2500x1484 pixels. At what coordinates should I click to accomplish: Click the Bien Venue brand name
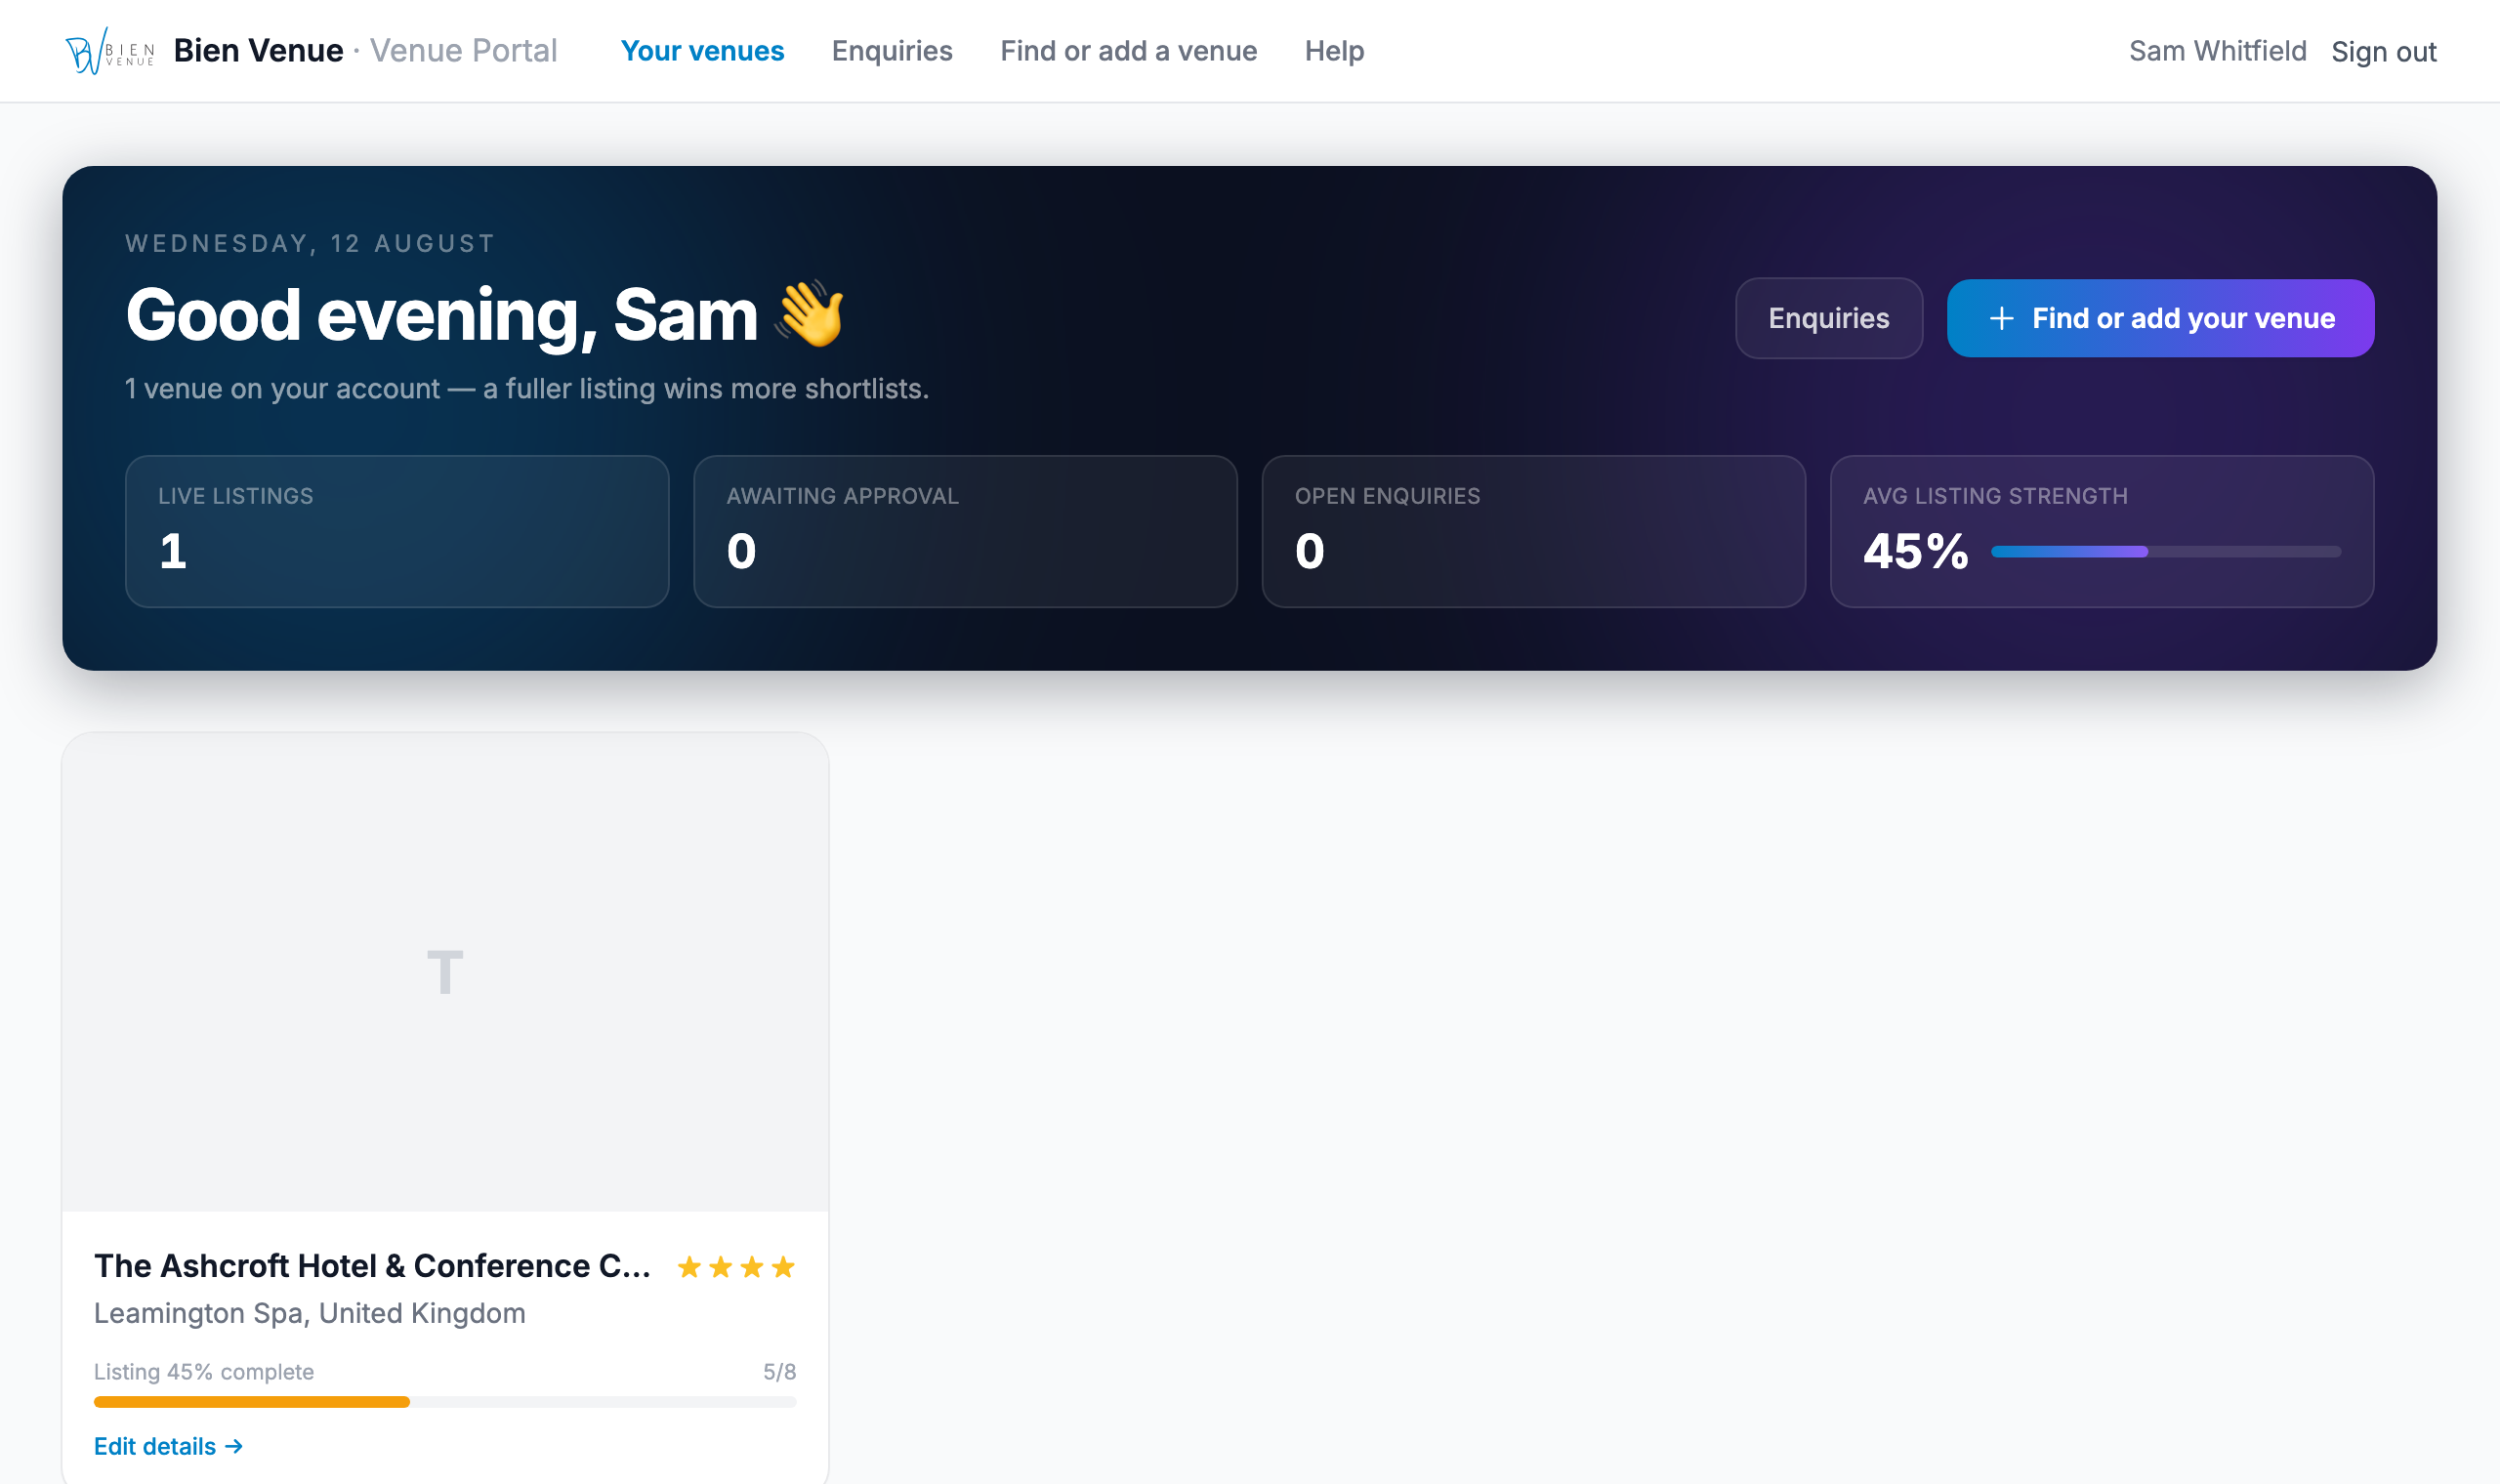click(x=258, y=51)
